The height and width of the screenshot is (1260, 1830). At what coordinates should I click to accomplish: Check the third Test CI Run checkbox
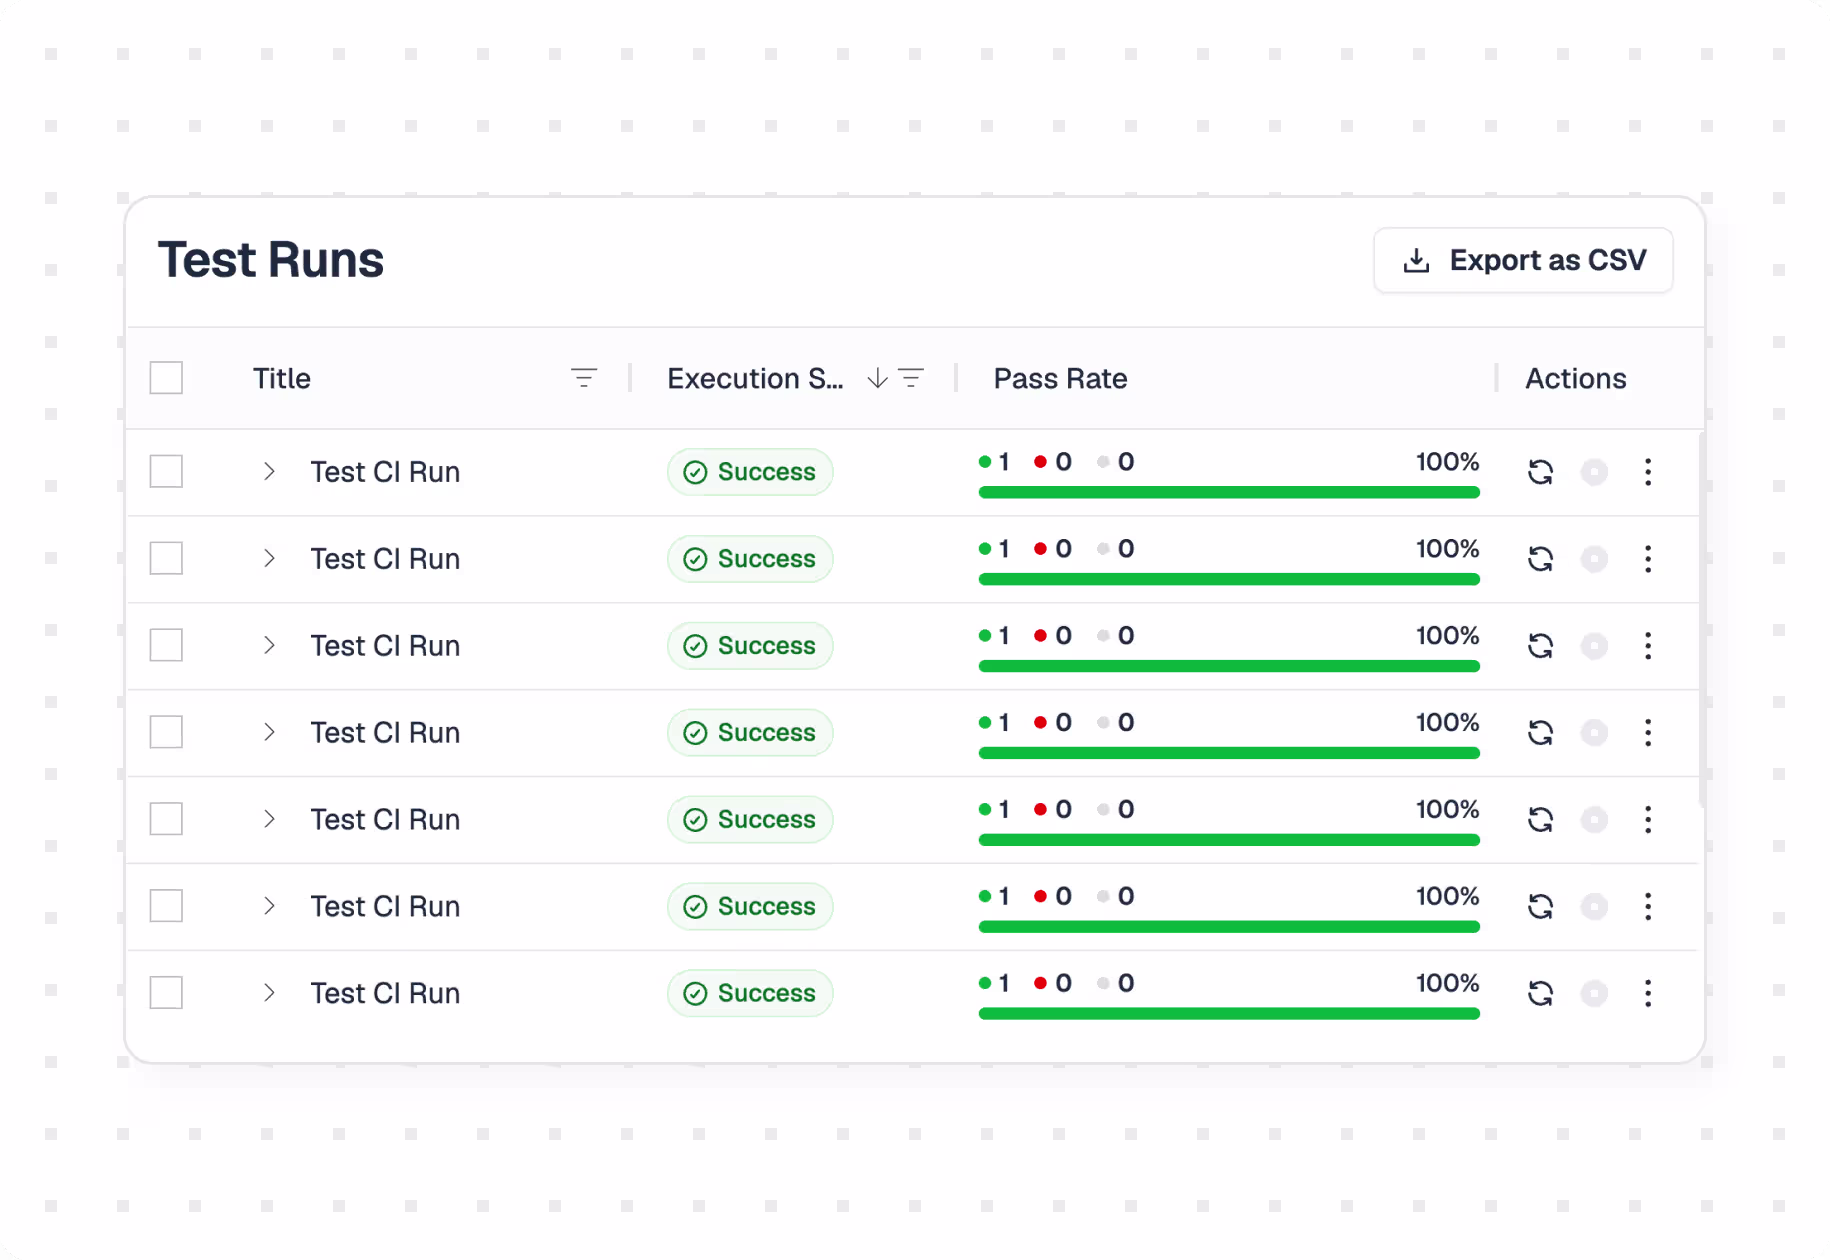click(x=166, y=645)
